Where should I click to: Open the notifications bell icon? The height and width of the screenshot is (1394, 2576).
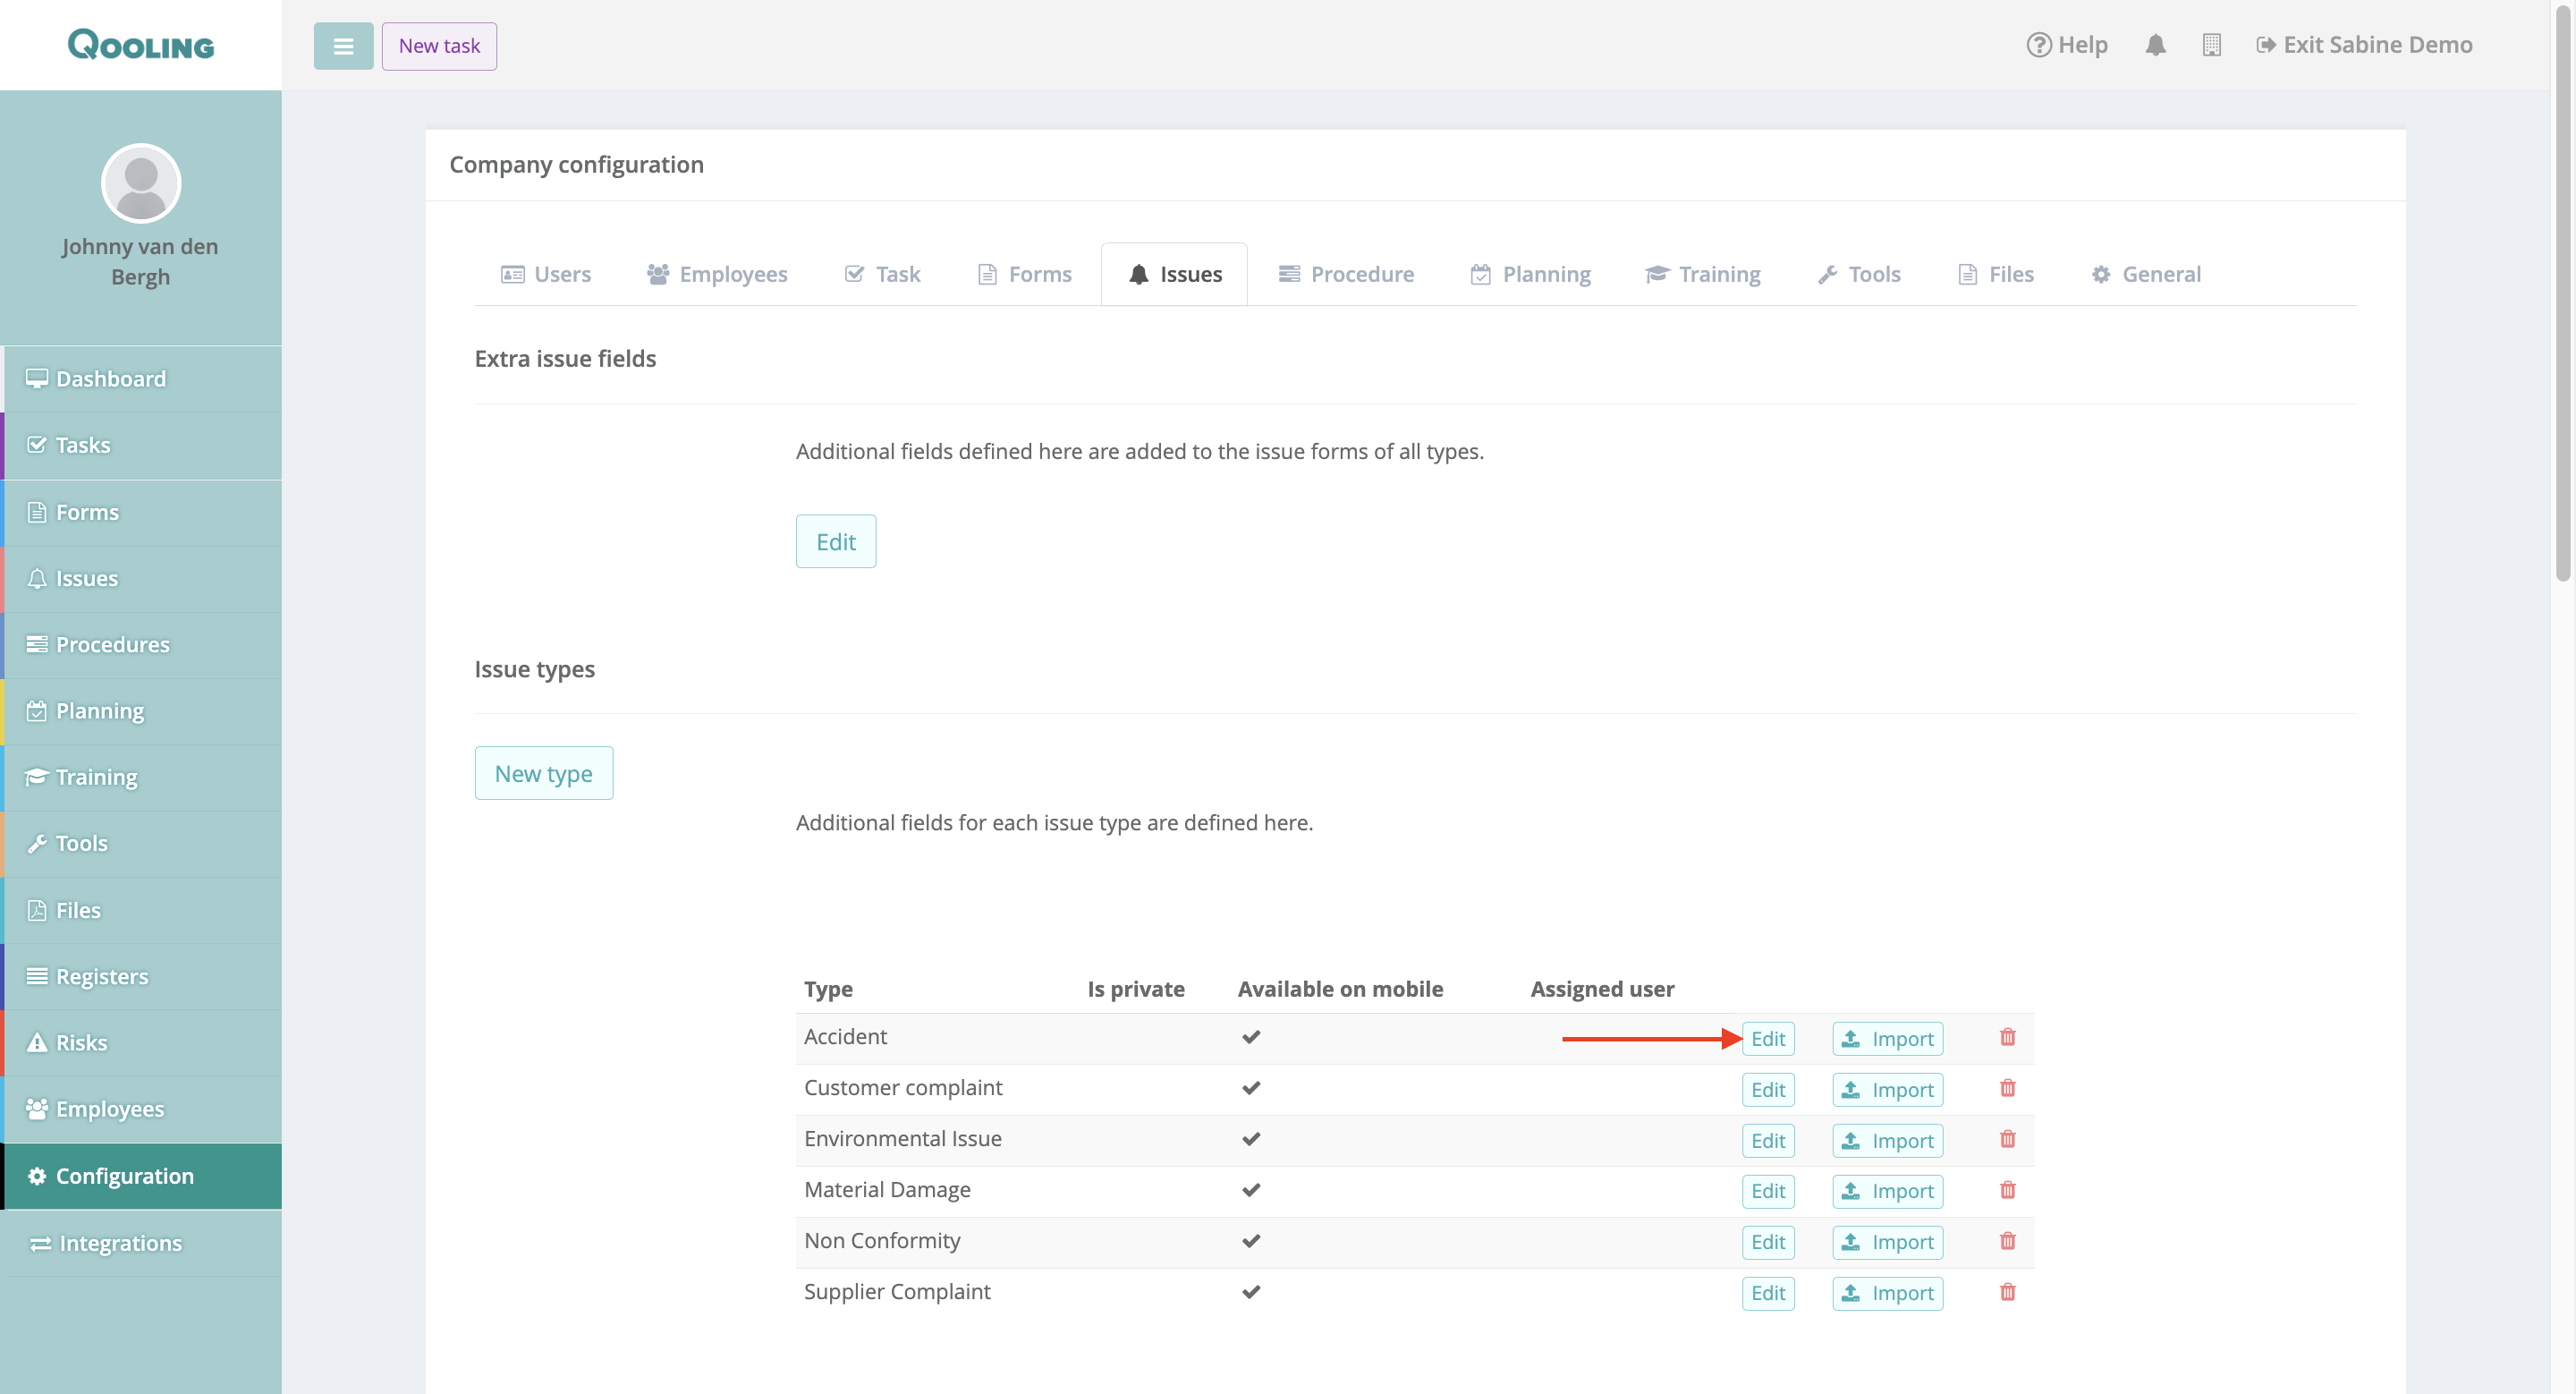2155,45
